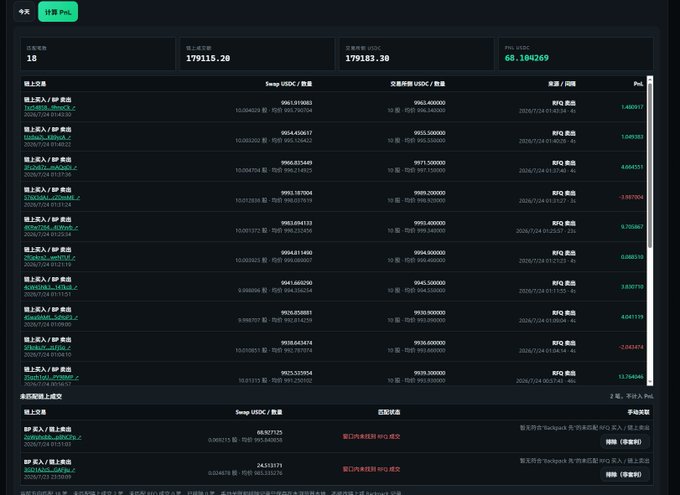Select the on-chain volume value 179115.20

click(x=208, y=58)
